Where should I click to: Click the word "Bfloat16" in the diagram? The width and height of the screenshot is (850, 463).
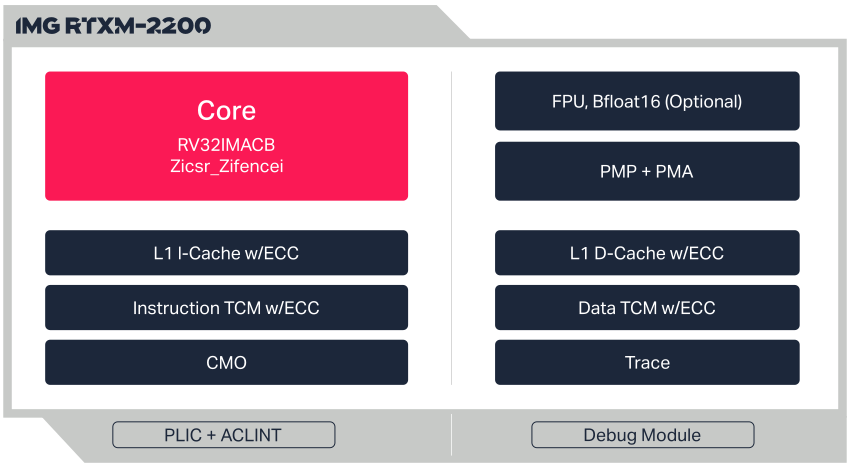626,101
